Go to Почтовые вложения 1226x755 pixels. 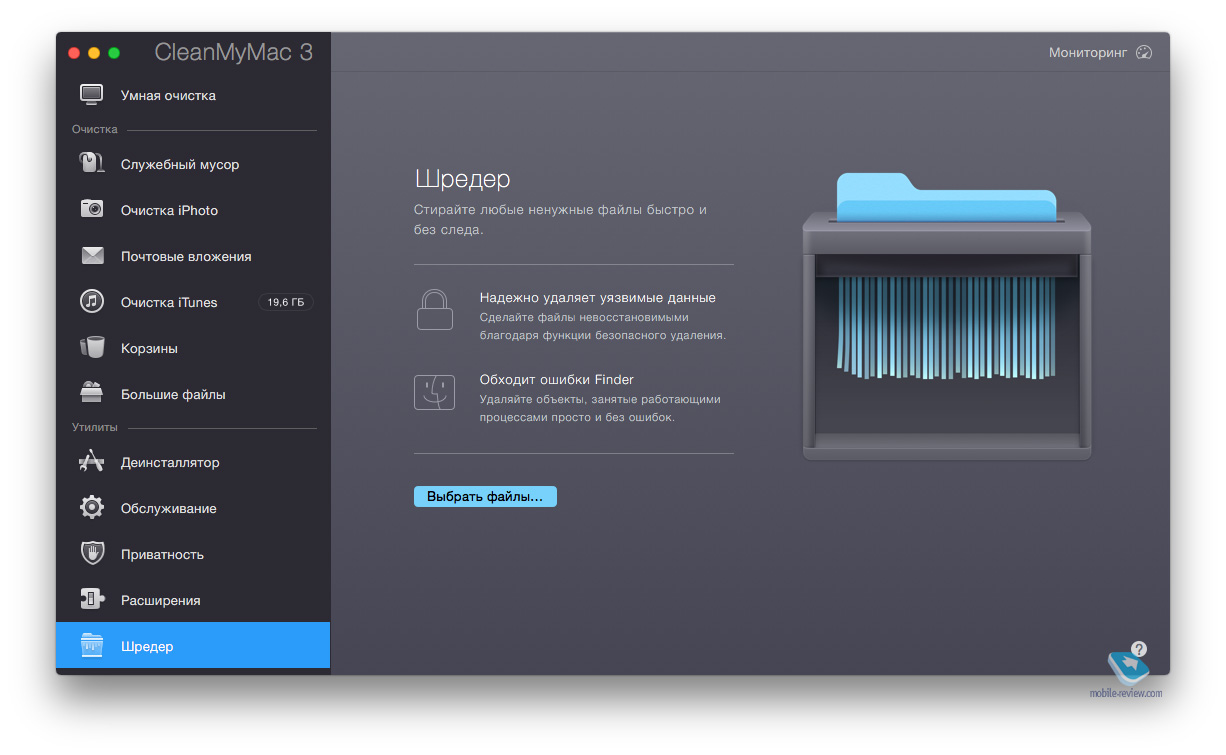coord(193,256)
